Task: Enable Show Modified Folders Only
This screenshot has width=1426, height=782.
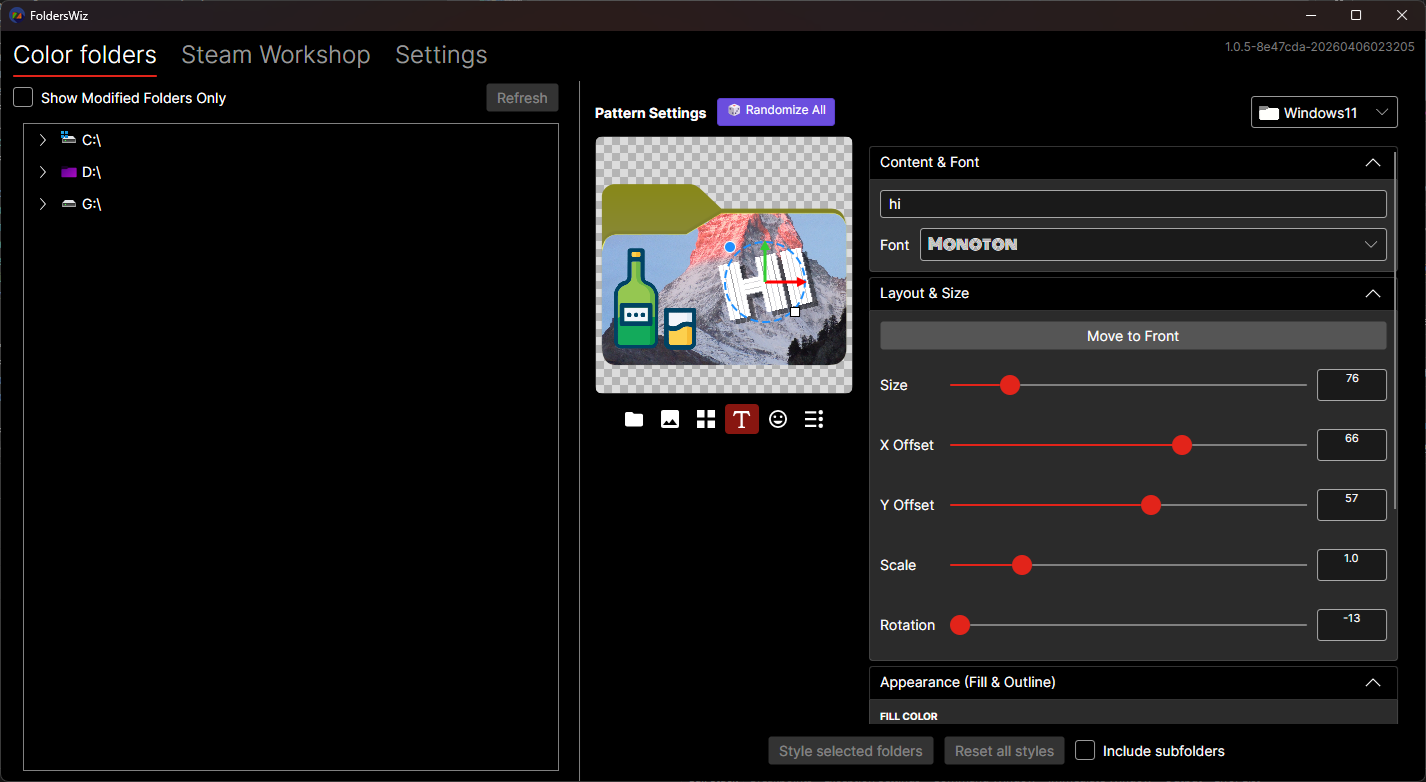Action: click(23, 98)
